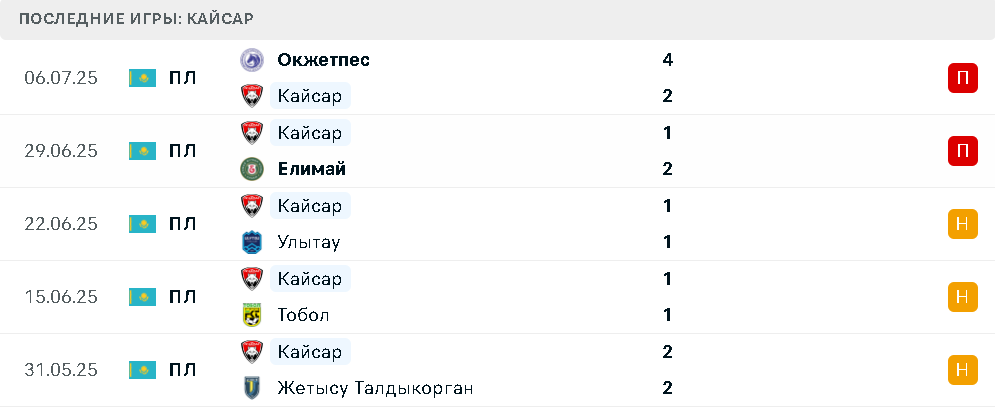Click the orange Н draw badge for 22.06.25
The width and height of the screenshot is (995, 409).
[963, 224]
